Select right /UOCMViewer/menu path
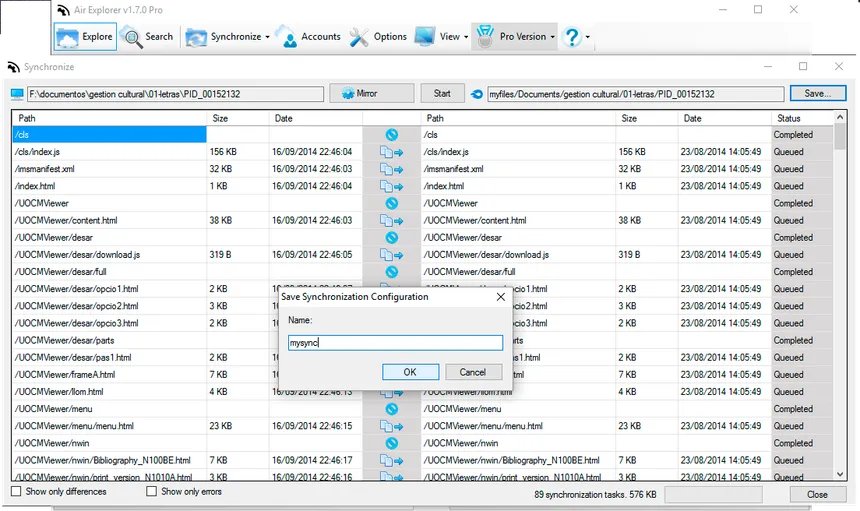The image size is (860, 511). (462, 409)
